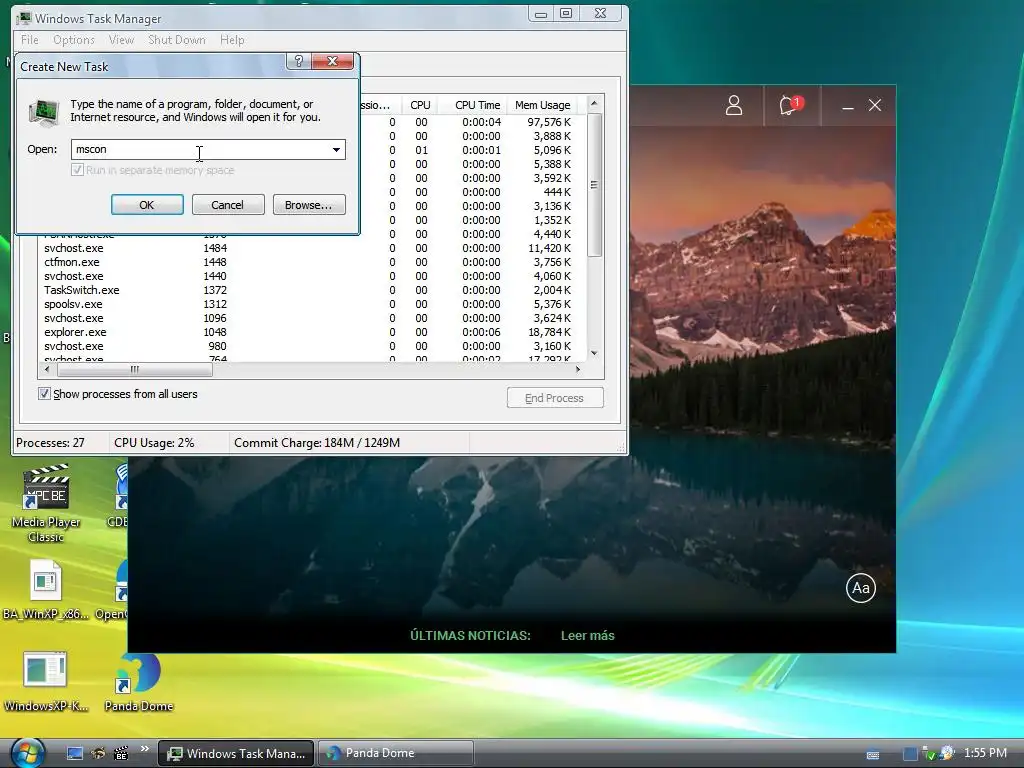Maximize the Task Manager window
This screenshot has width=1024, height=768.
566,14
